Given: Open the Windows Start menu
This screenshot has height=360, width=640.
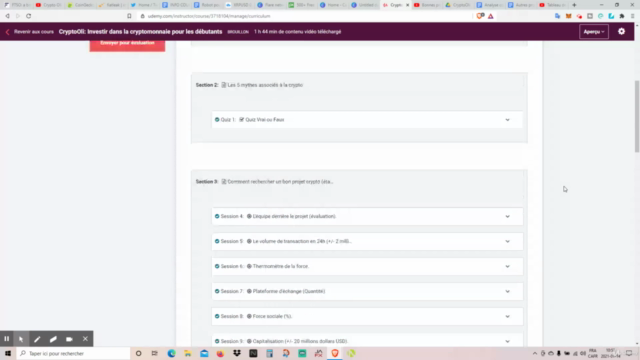Looking at the screenshot, I should click(8, 353).
